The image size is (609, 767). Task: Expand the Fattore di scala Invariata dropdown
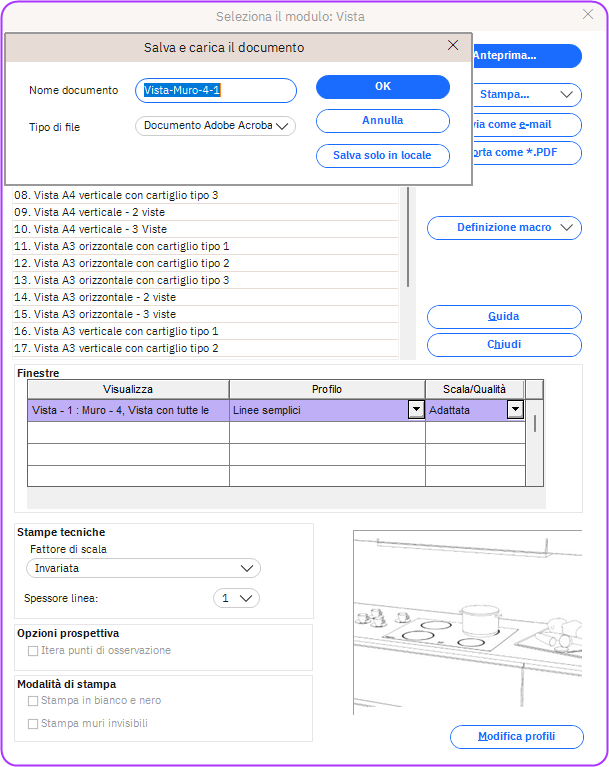143,568
